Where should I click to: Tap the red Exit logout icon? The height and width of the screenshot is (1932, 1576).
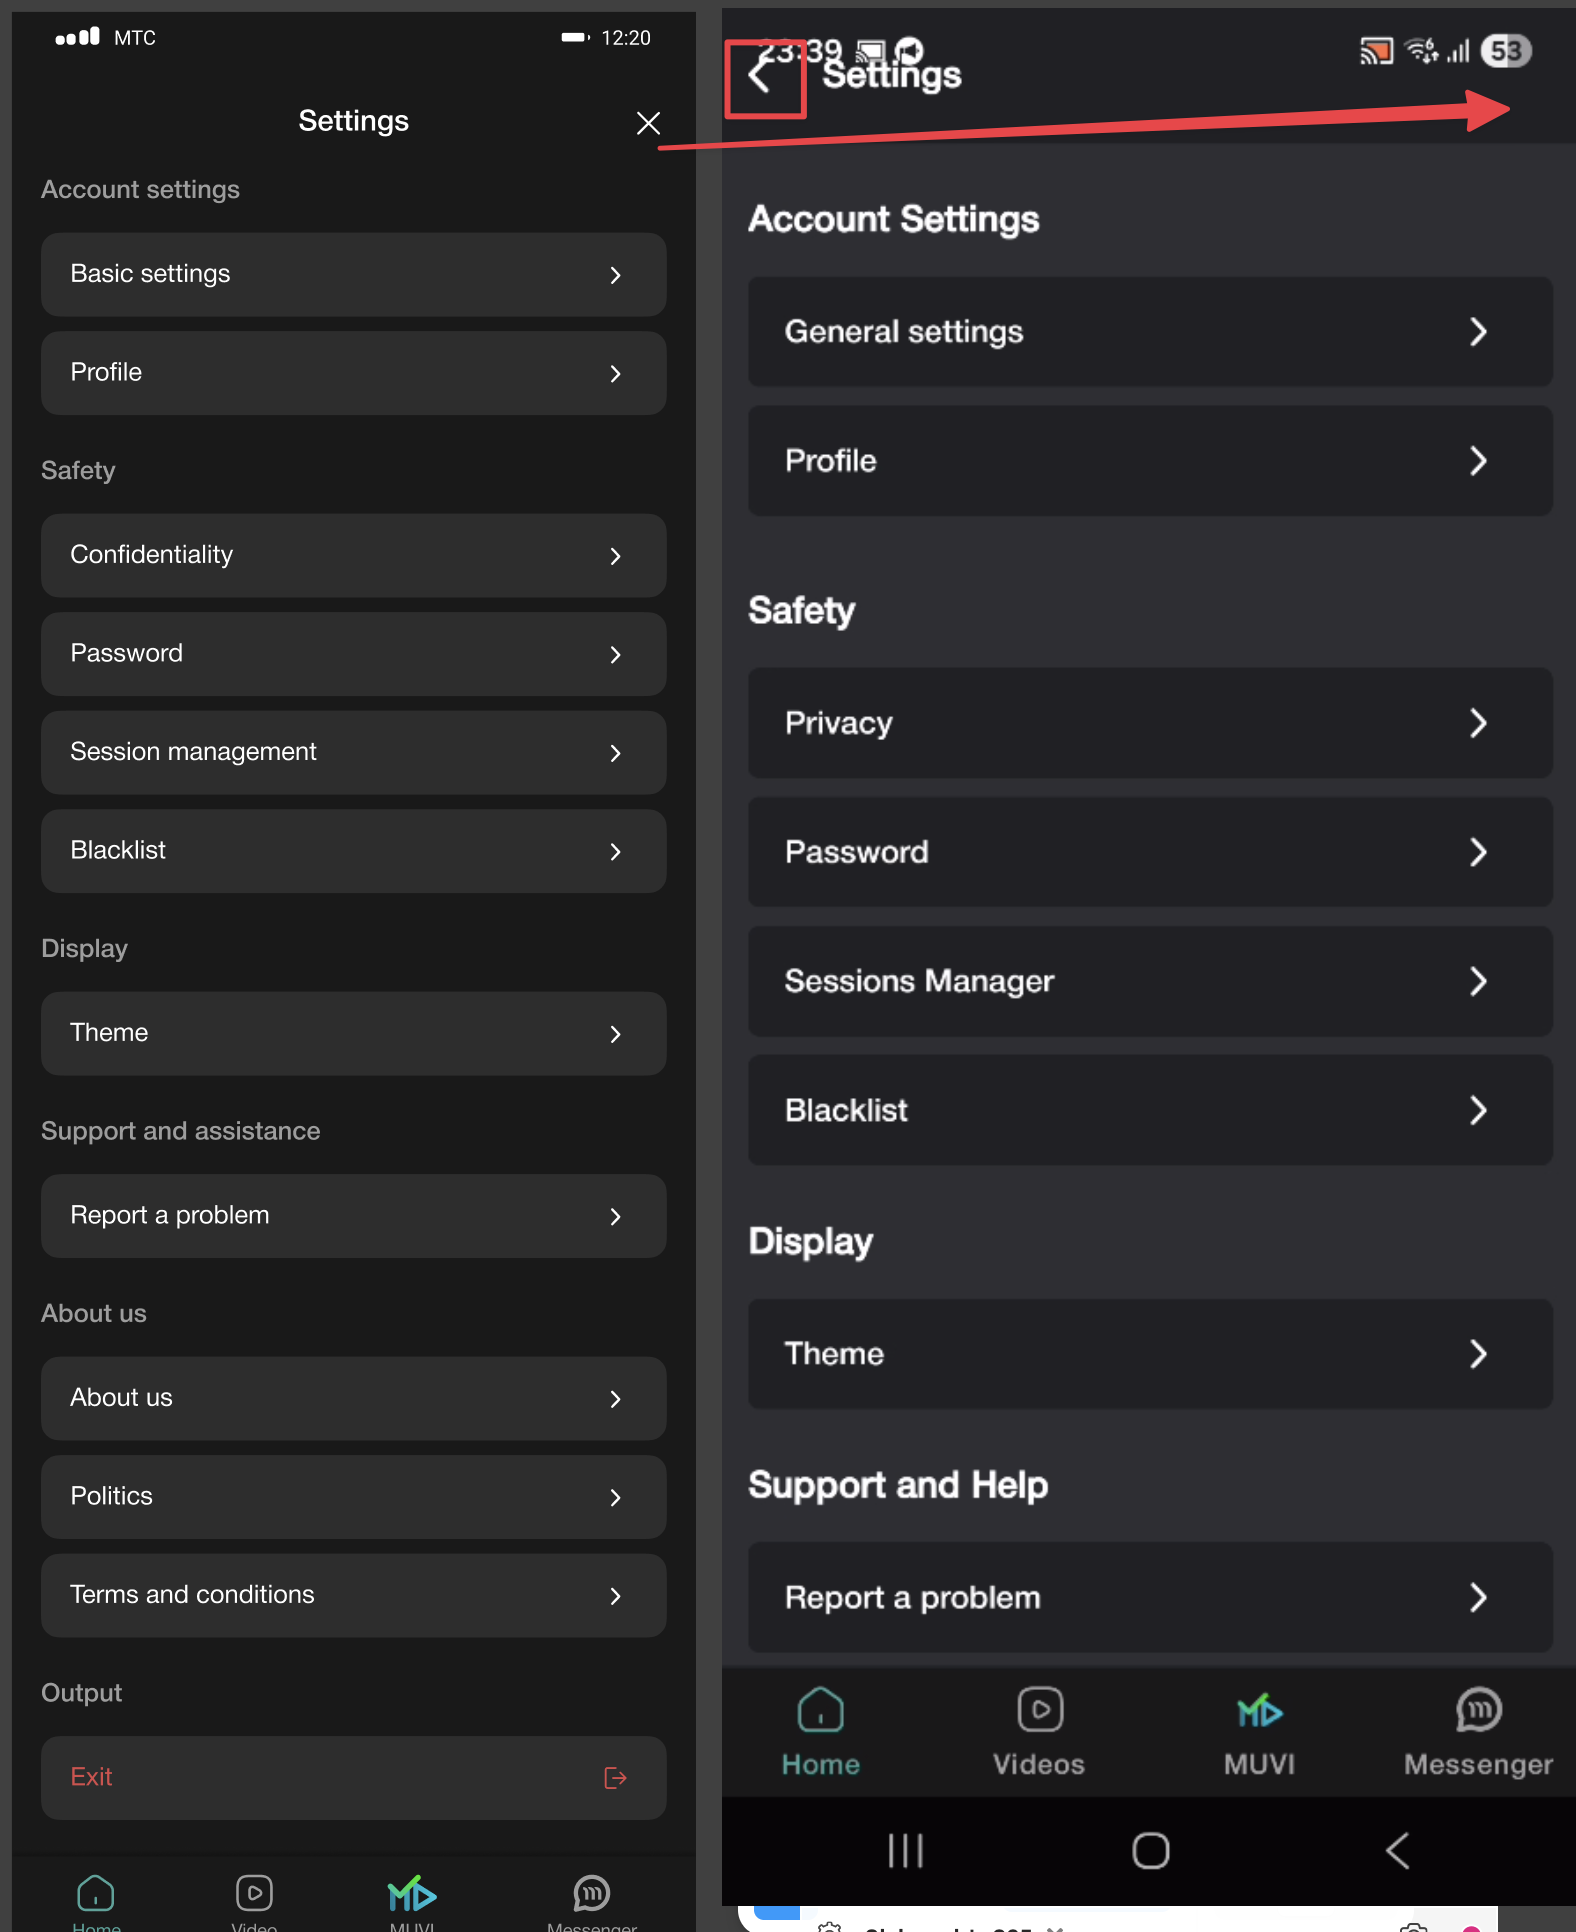pyautogui.click(x=615, y=1777)
